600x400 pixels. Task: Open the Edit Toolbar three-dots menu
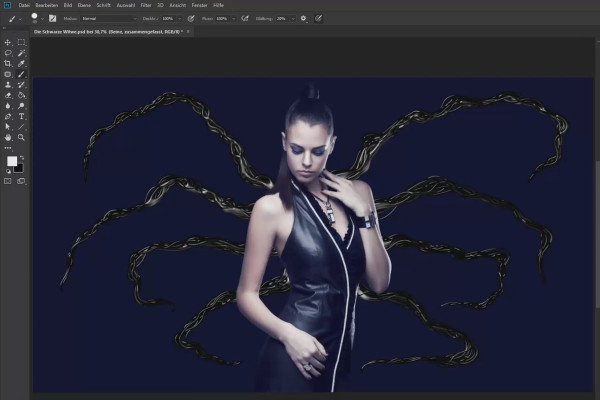tap(8, 148)
